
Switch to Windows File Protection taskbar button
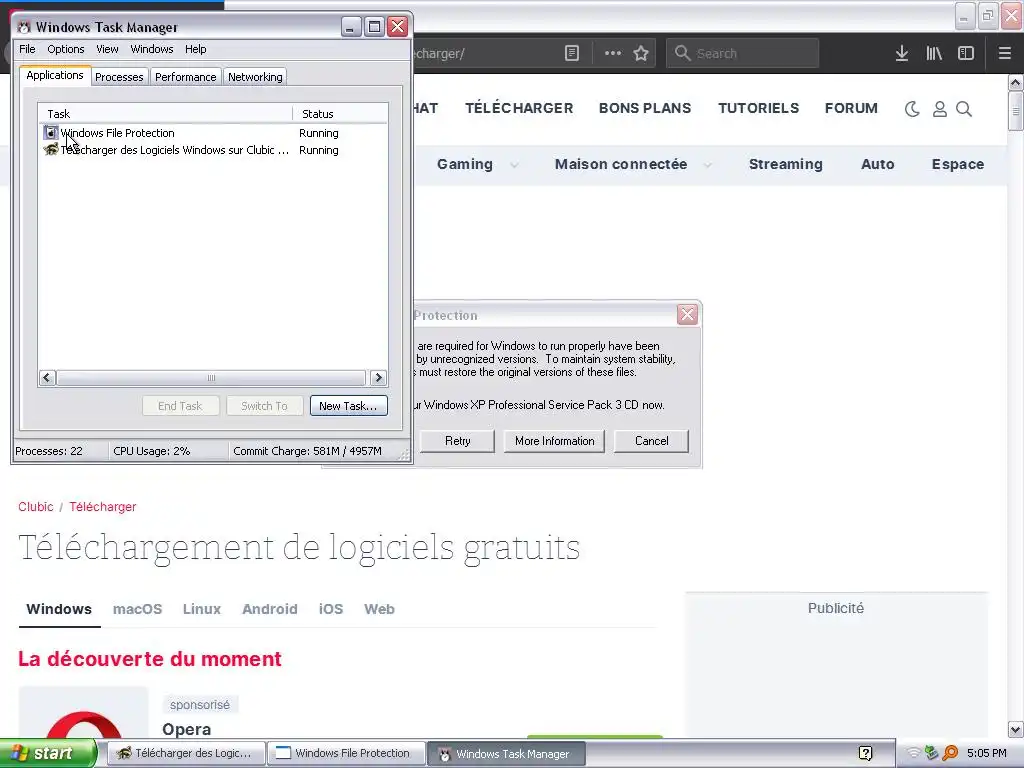(x=346, y=754)
